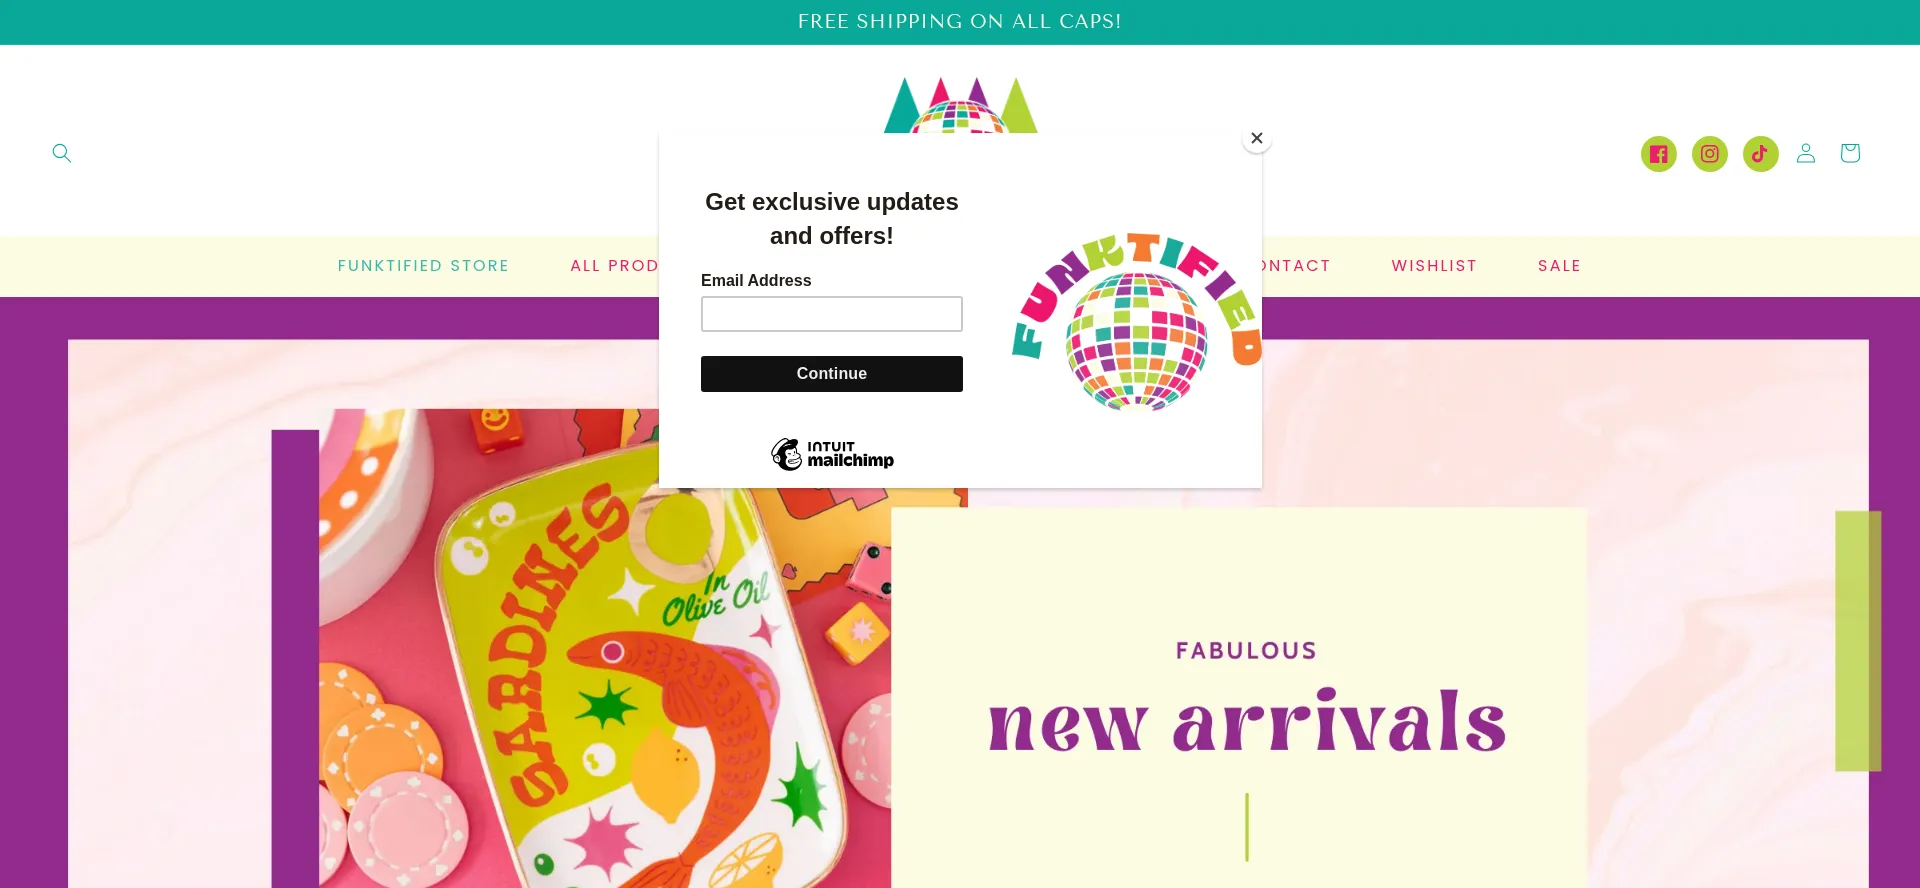Open the account login icon
The height and width of the screenshot is (888, 1920).
pyautogui.click(x=1805, y=153)
